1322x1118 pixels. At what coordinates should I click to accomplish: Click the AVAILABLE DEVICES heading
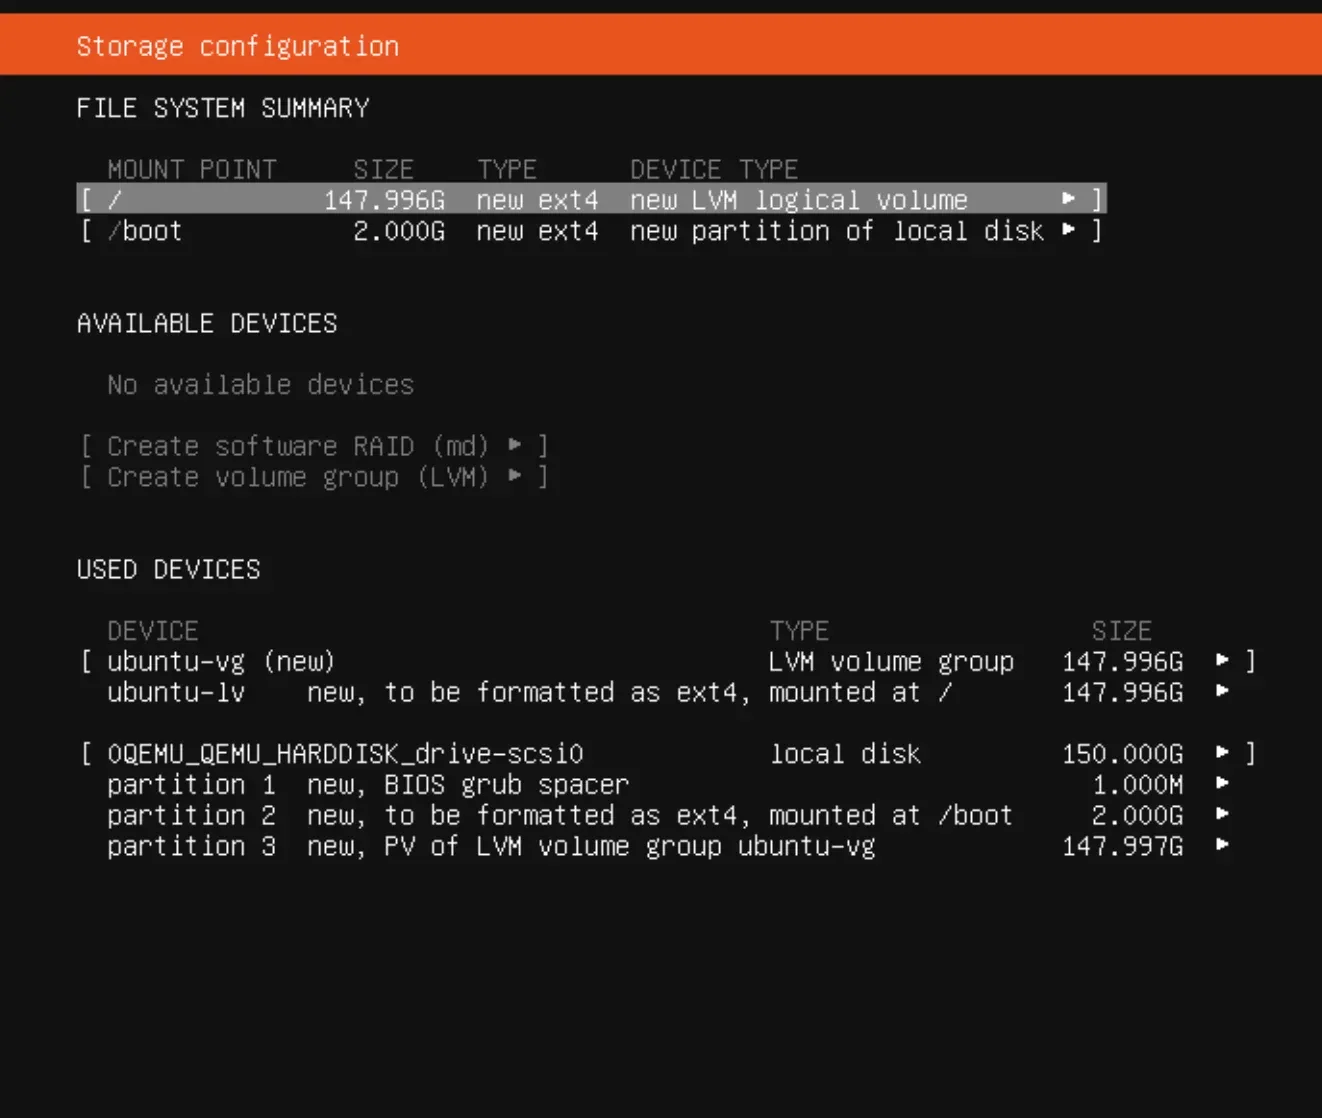pyautogui.click(x=207, y=323)
